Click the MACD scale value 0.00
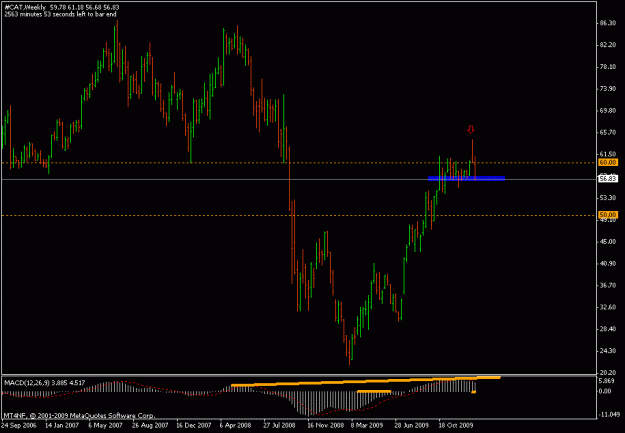 click(x=605, y=392)
